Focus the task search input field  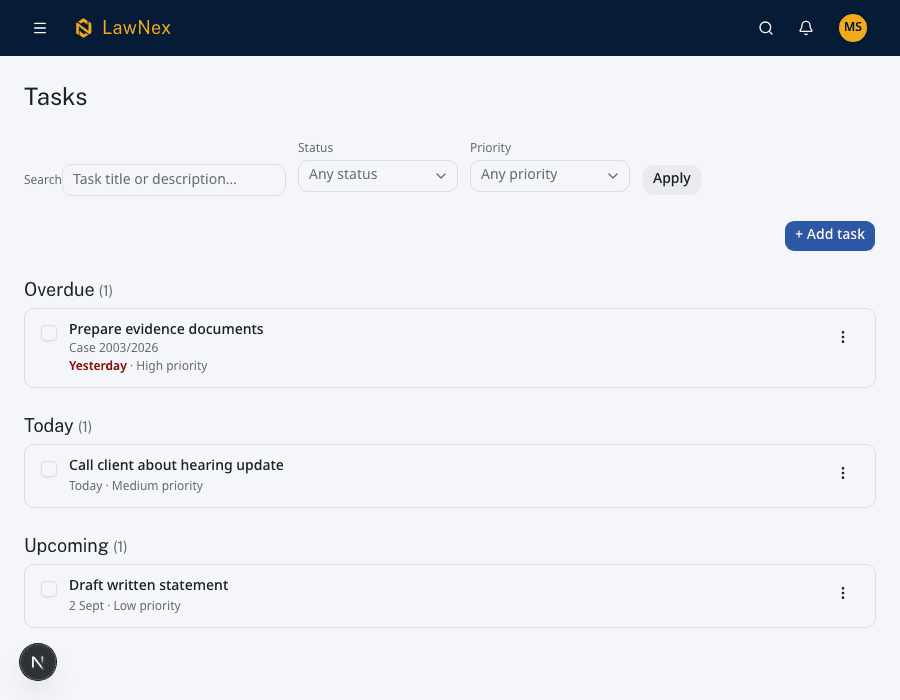(x=174, y=180)
